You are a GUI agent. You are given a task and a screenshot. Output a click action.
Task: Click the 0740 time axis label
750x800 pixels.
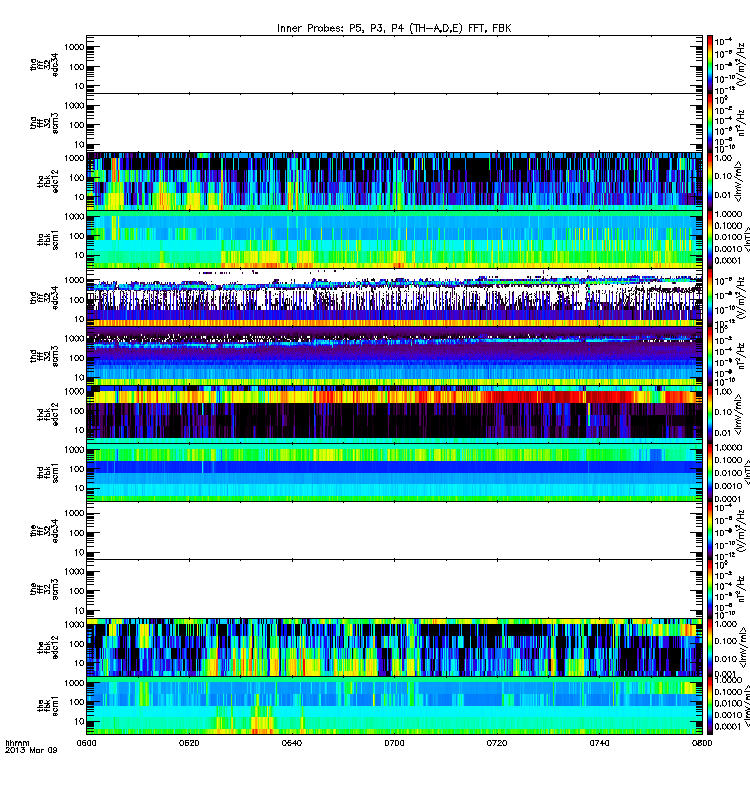599,743
